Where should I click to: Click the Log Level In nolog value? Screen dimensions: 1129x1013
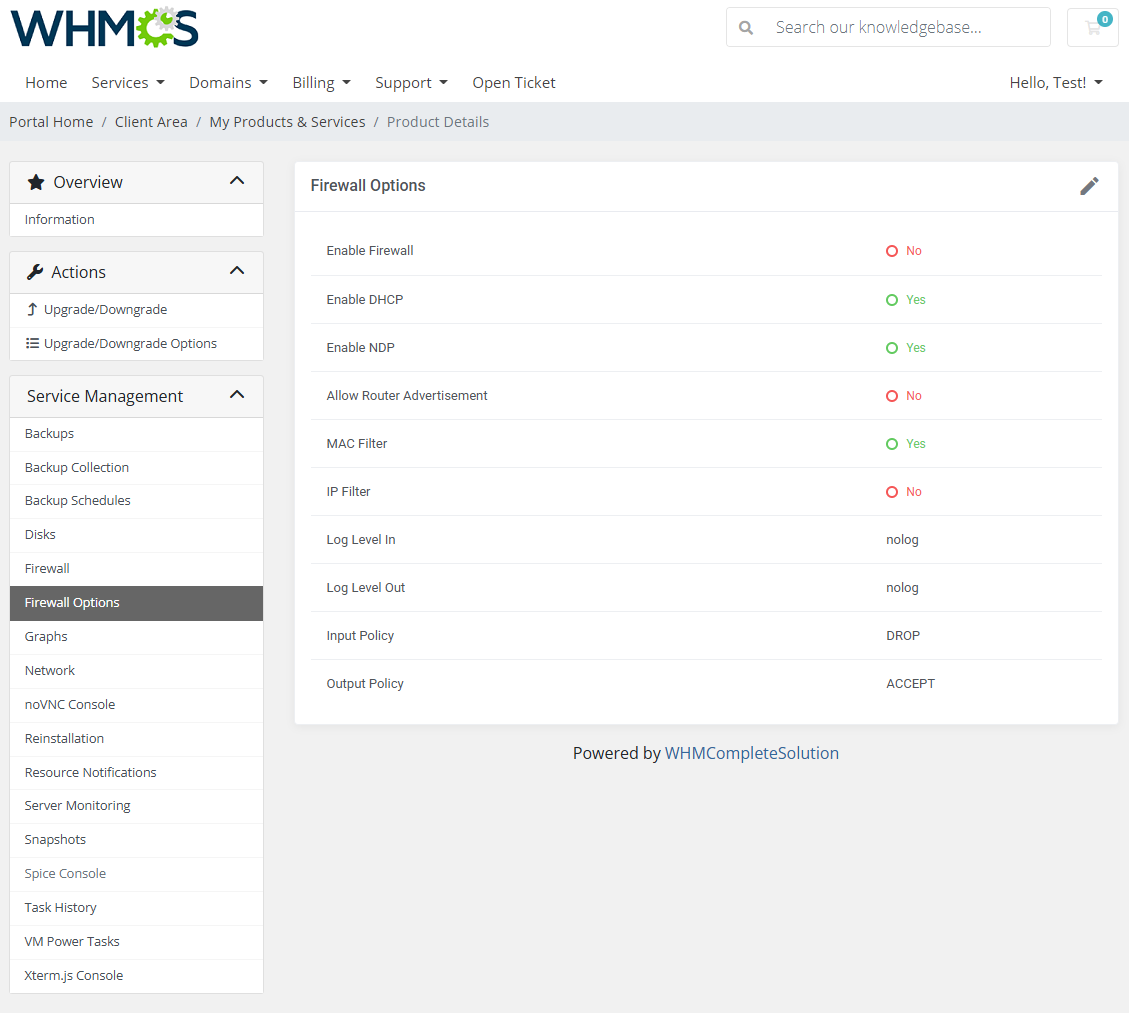tap(902, 540)
